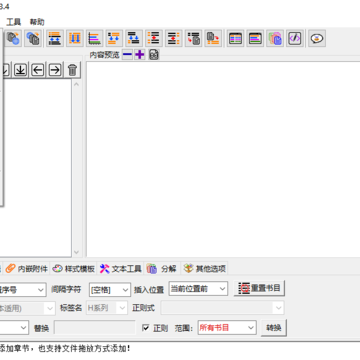
Task: Click the purple plus icon beside 内容预览
Action: (140, 54)
